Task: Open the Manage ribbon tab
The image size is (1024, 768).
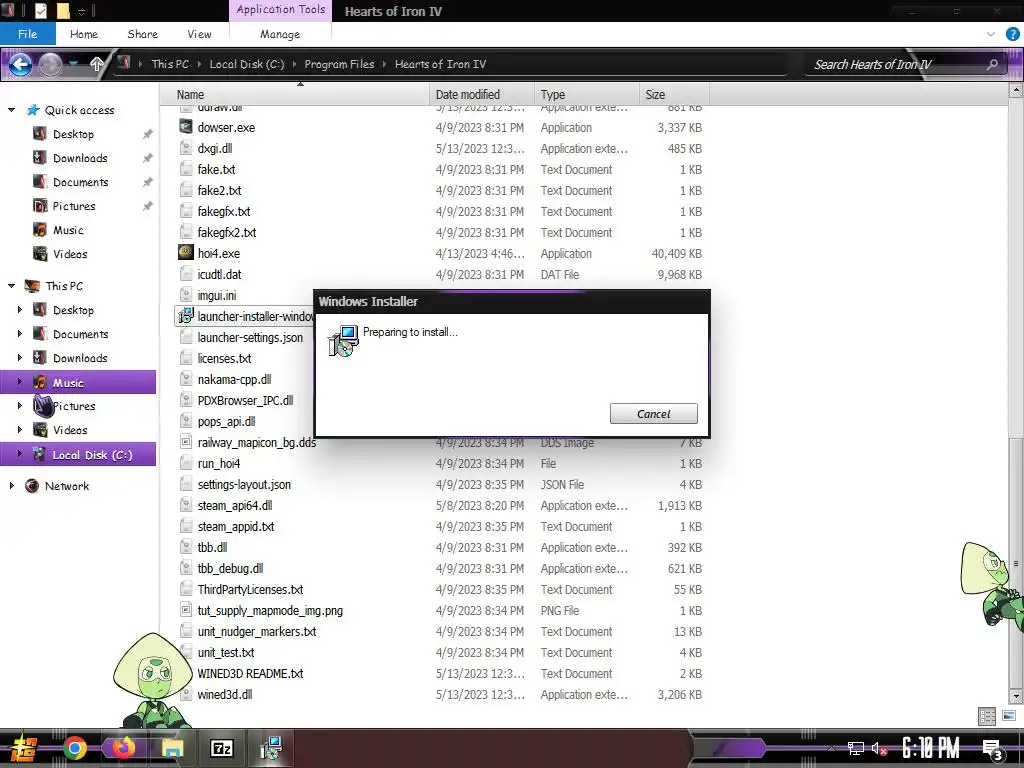Action: (x=280, y=34)
